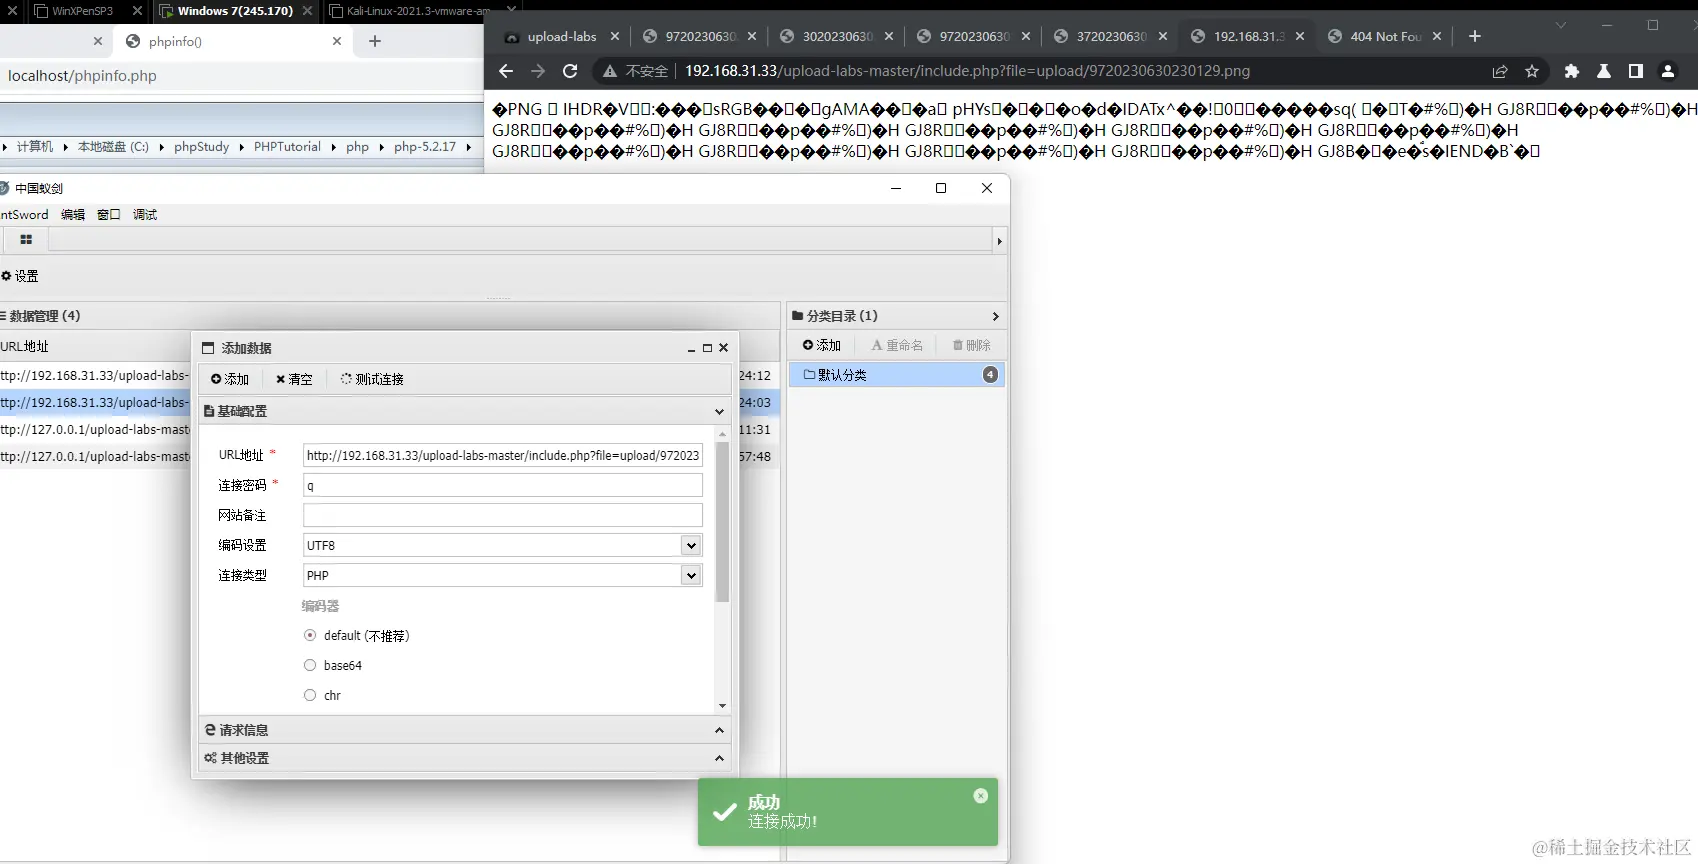The height and width of the screenshot is (864, 1698).
Task: Click the scrollbar down arrow in dialog
Action: point(723,706)
